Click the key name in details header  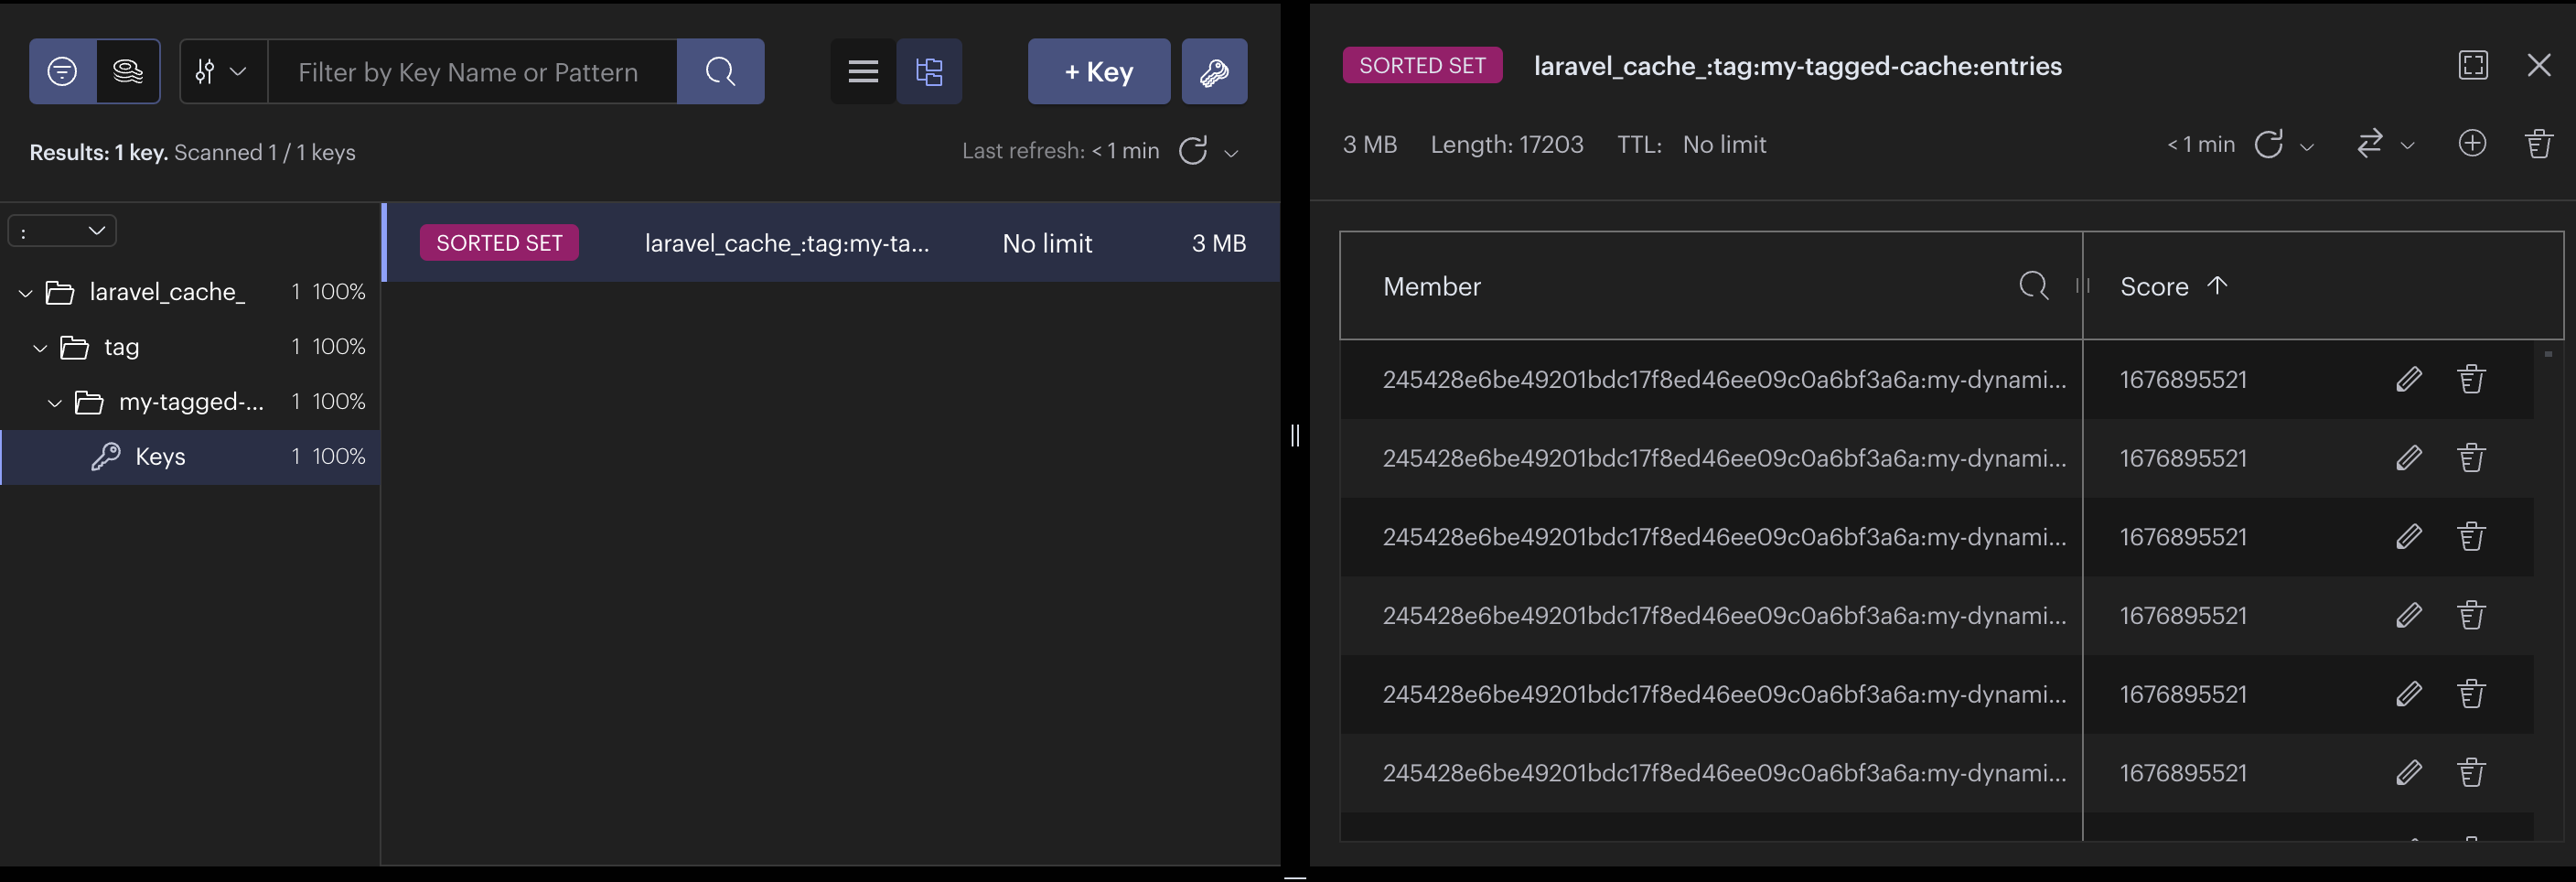(1797, 66)
